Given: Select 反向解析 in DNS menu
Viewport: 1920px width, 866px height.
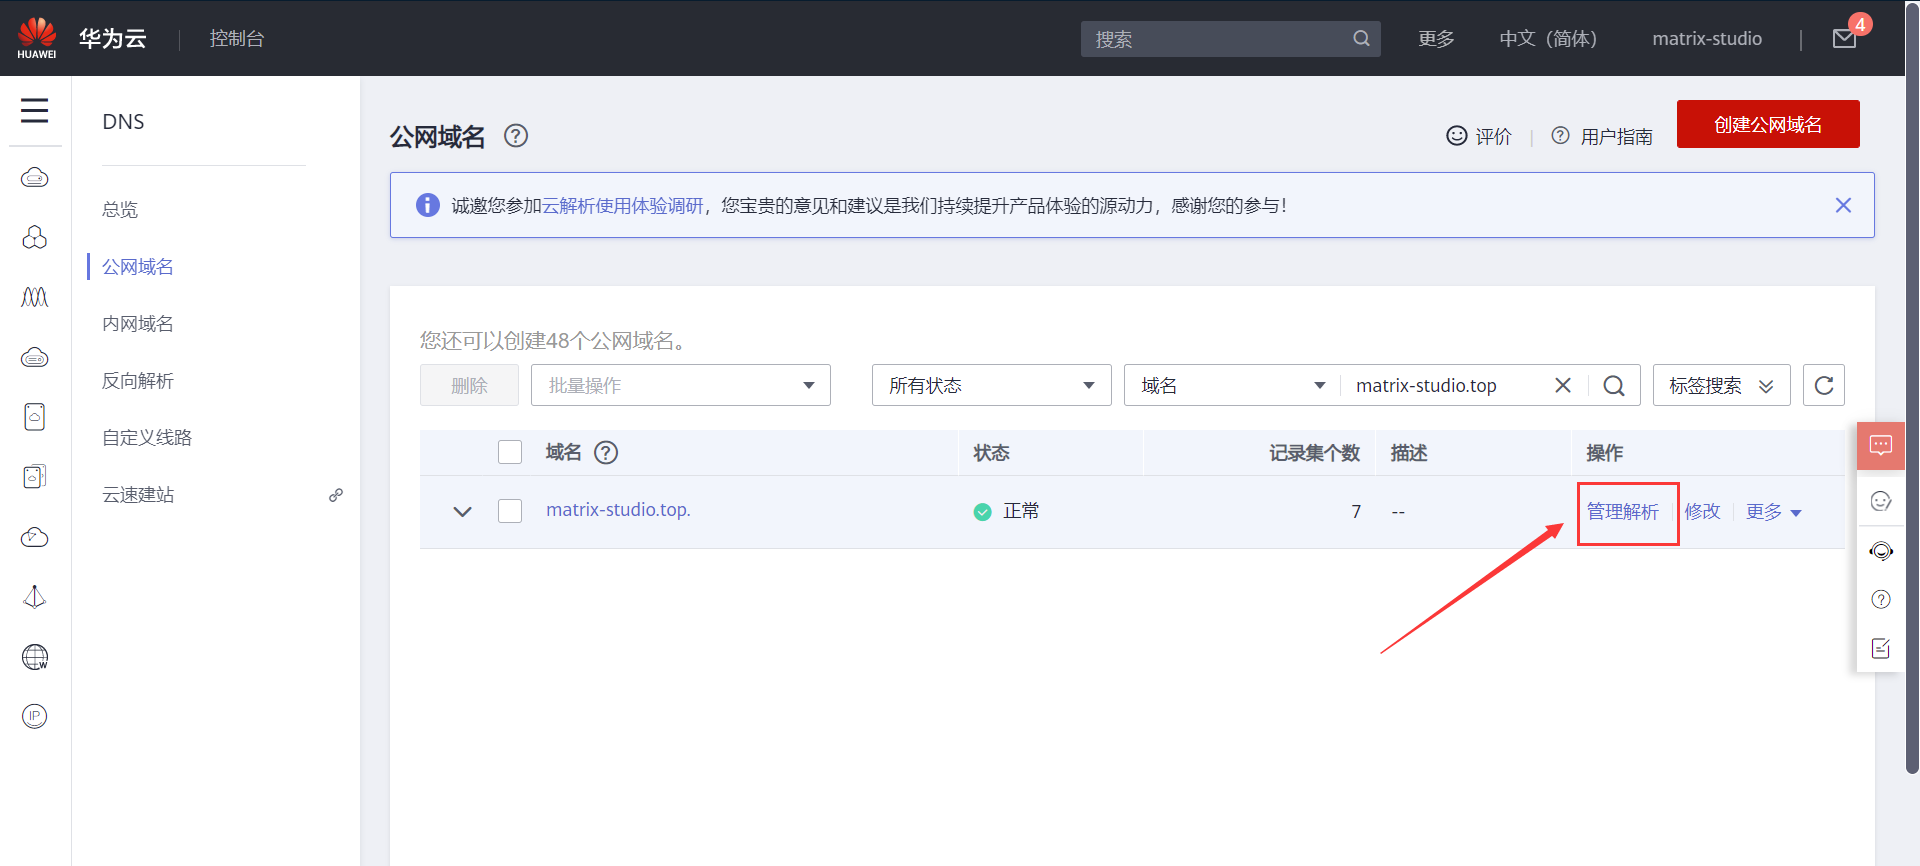Looking at the screenshot, I should point(138,381).
